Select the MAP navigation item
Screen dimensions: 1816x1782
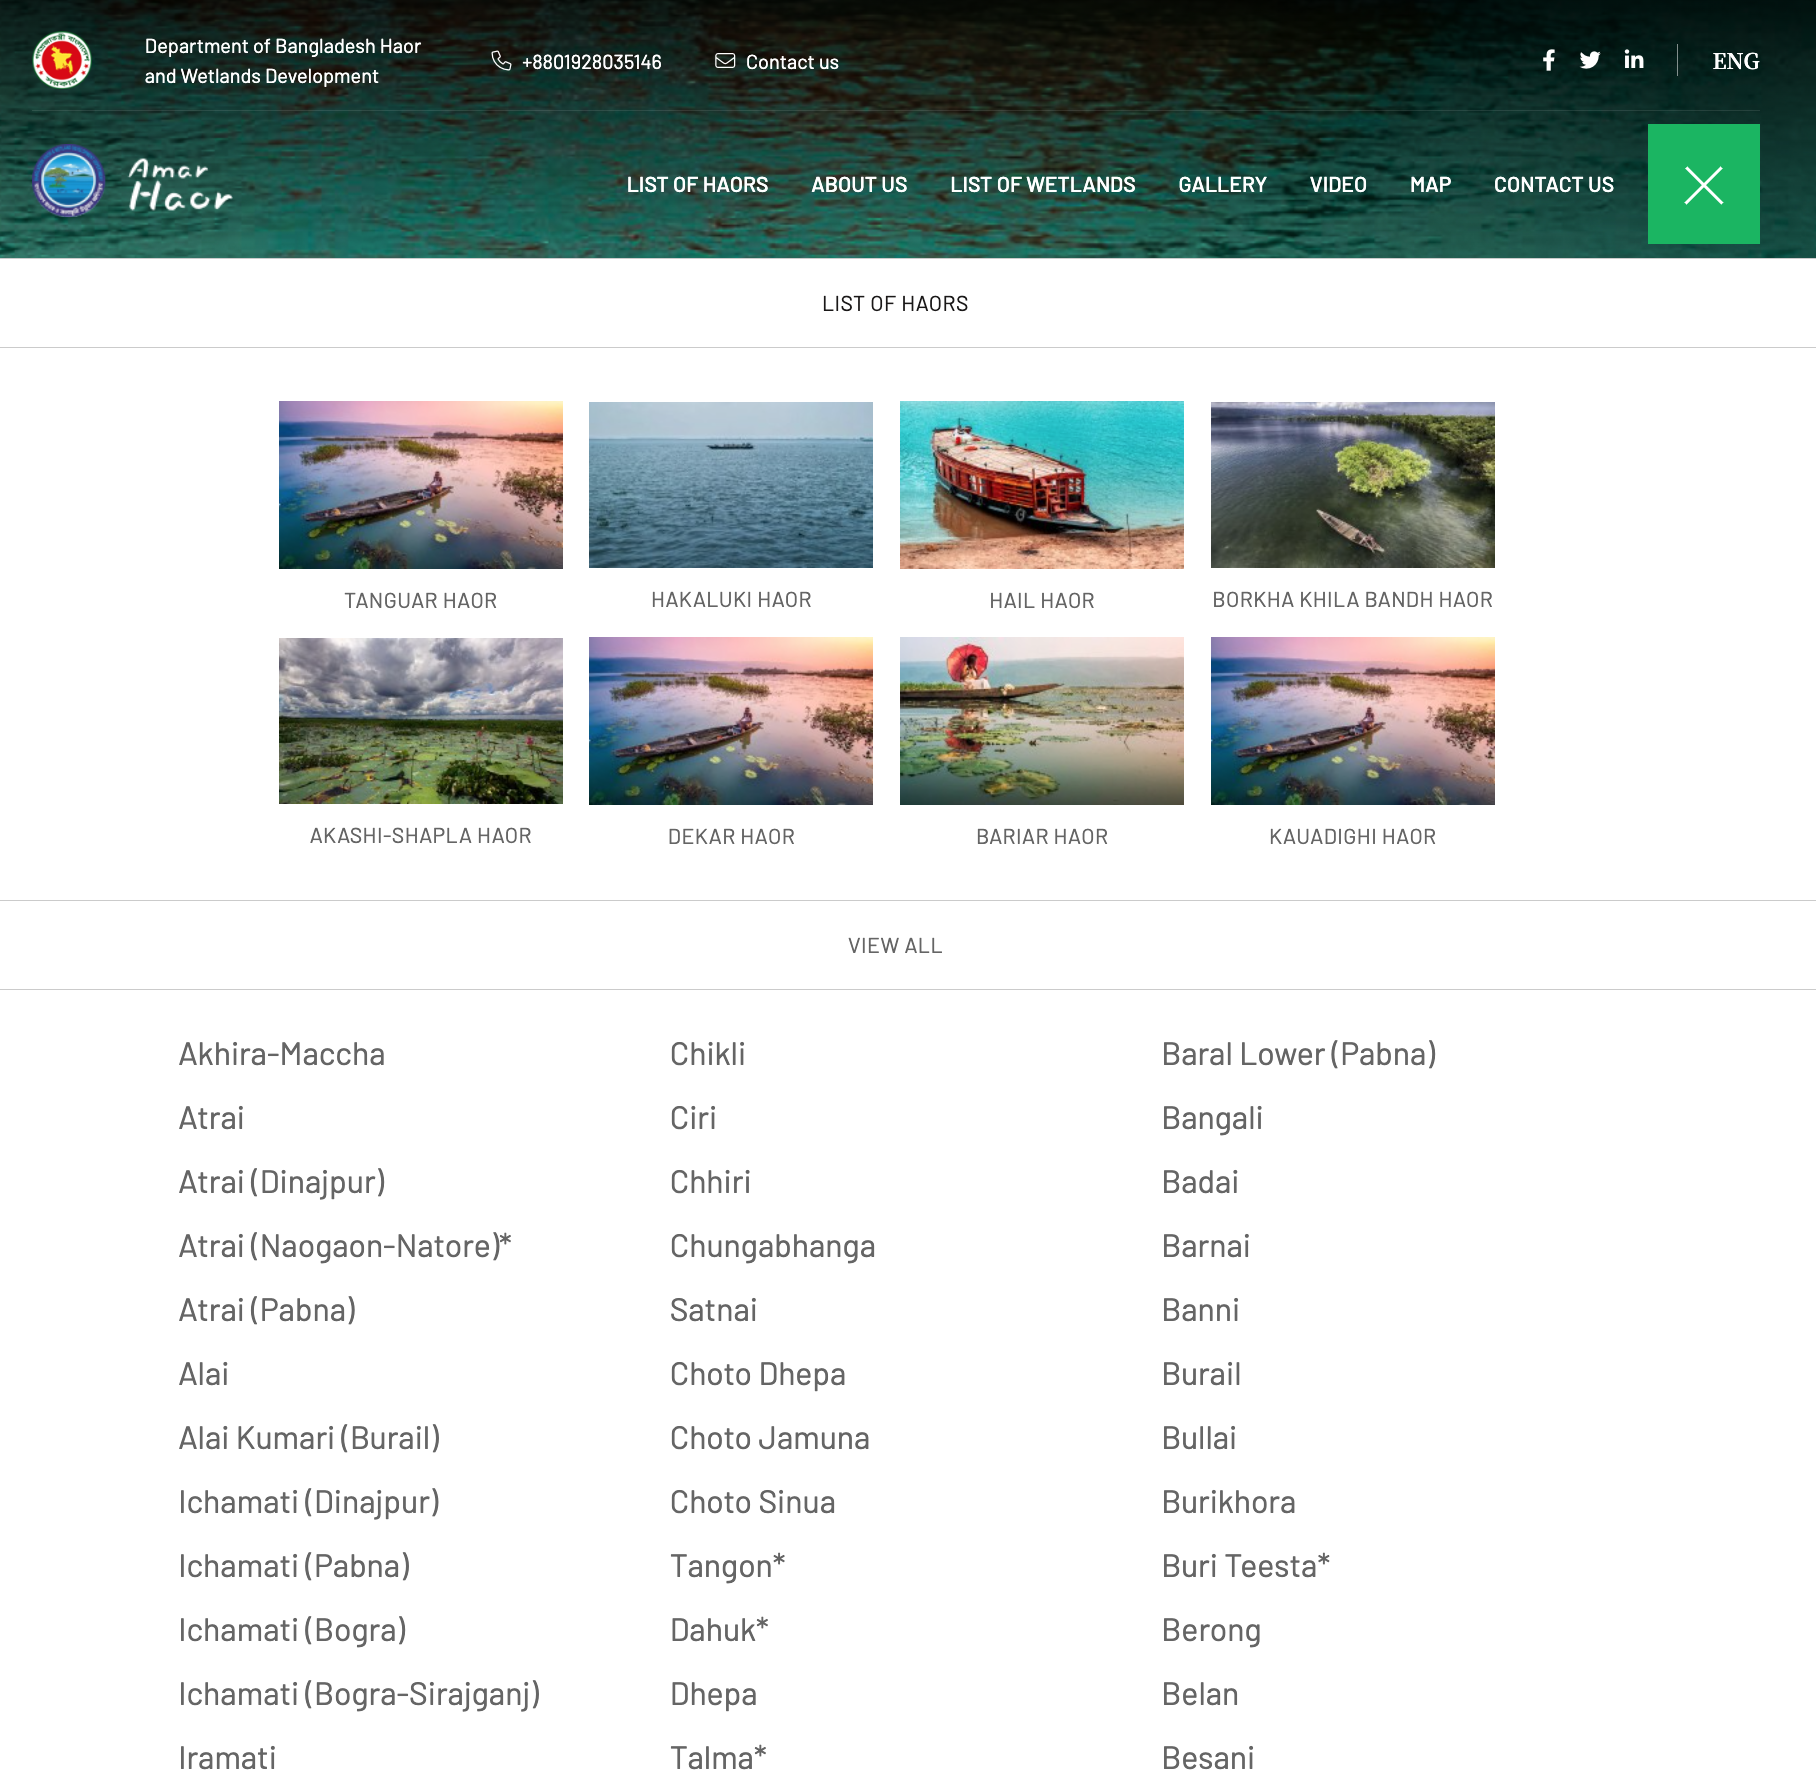(1430, 185)
